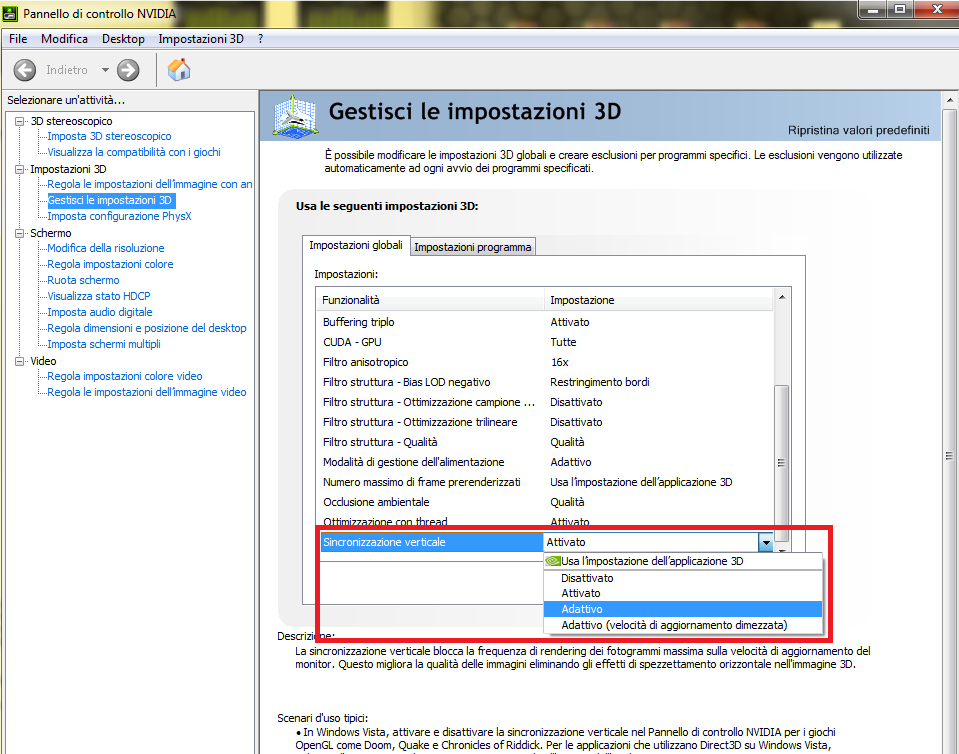This screenshot has height=754, width=959.
Task: Go to the NVIDIA home page icon
Action: [x=179, y=70]
